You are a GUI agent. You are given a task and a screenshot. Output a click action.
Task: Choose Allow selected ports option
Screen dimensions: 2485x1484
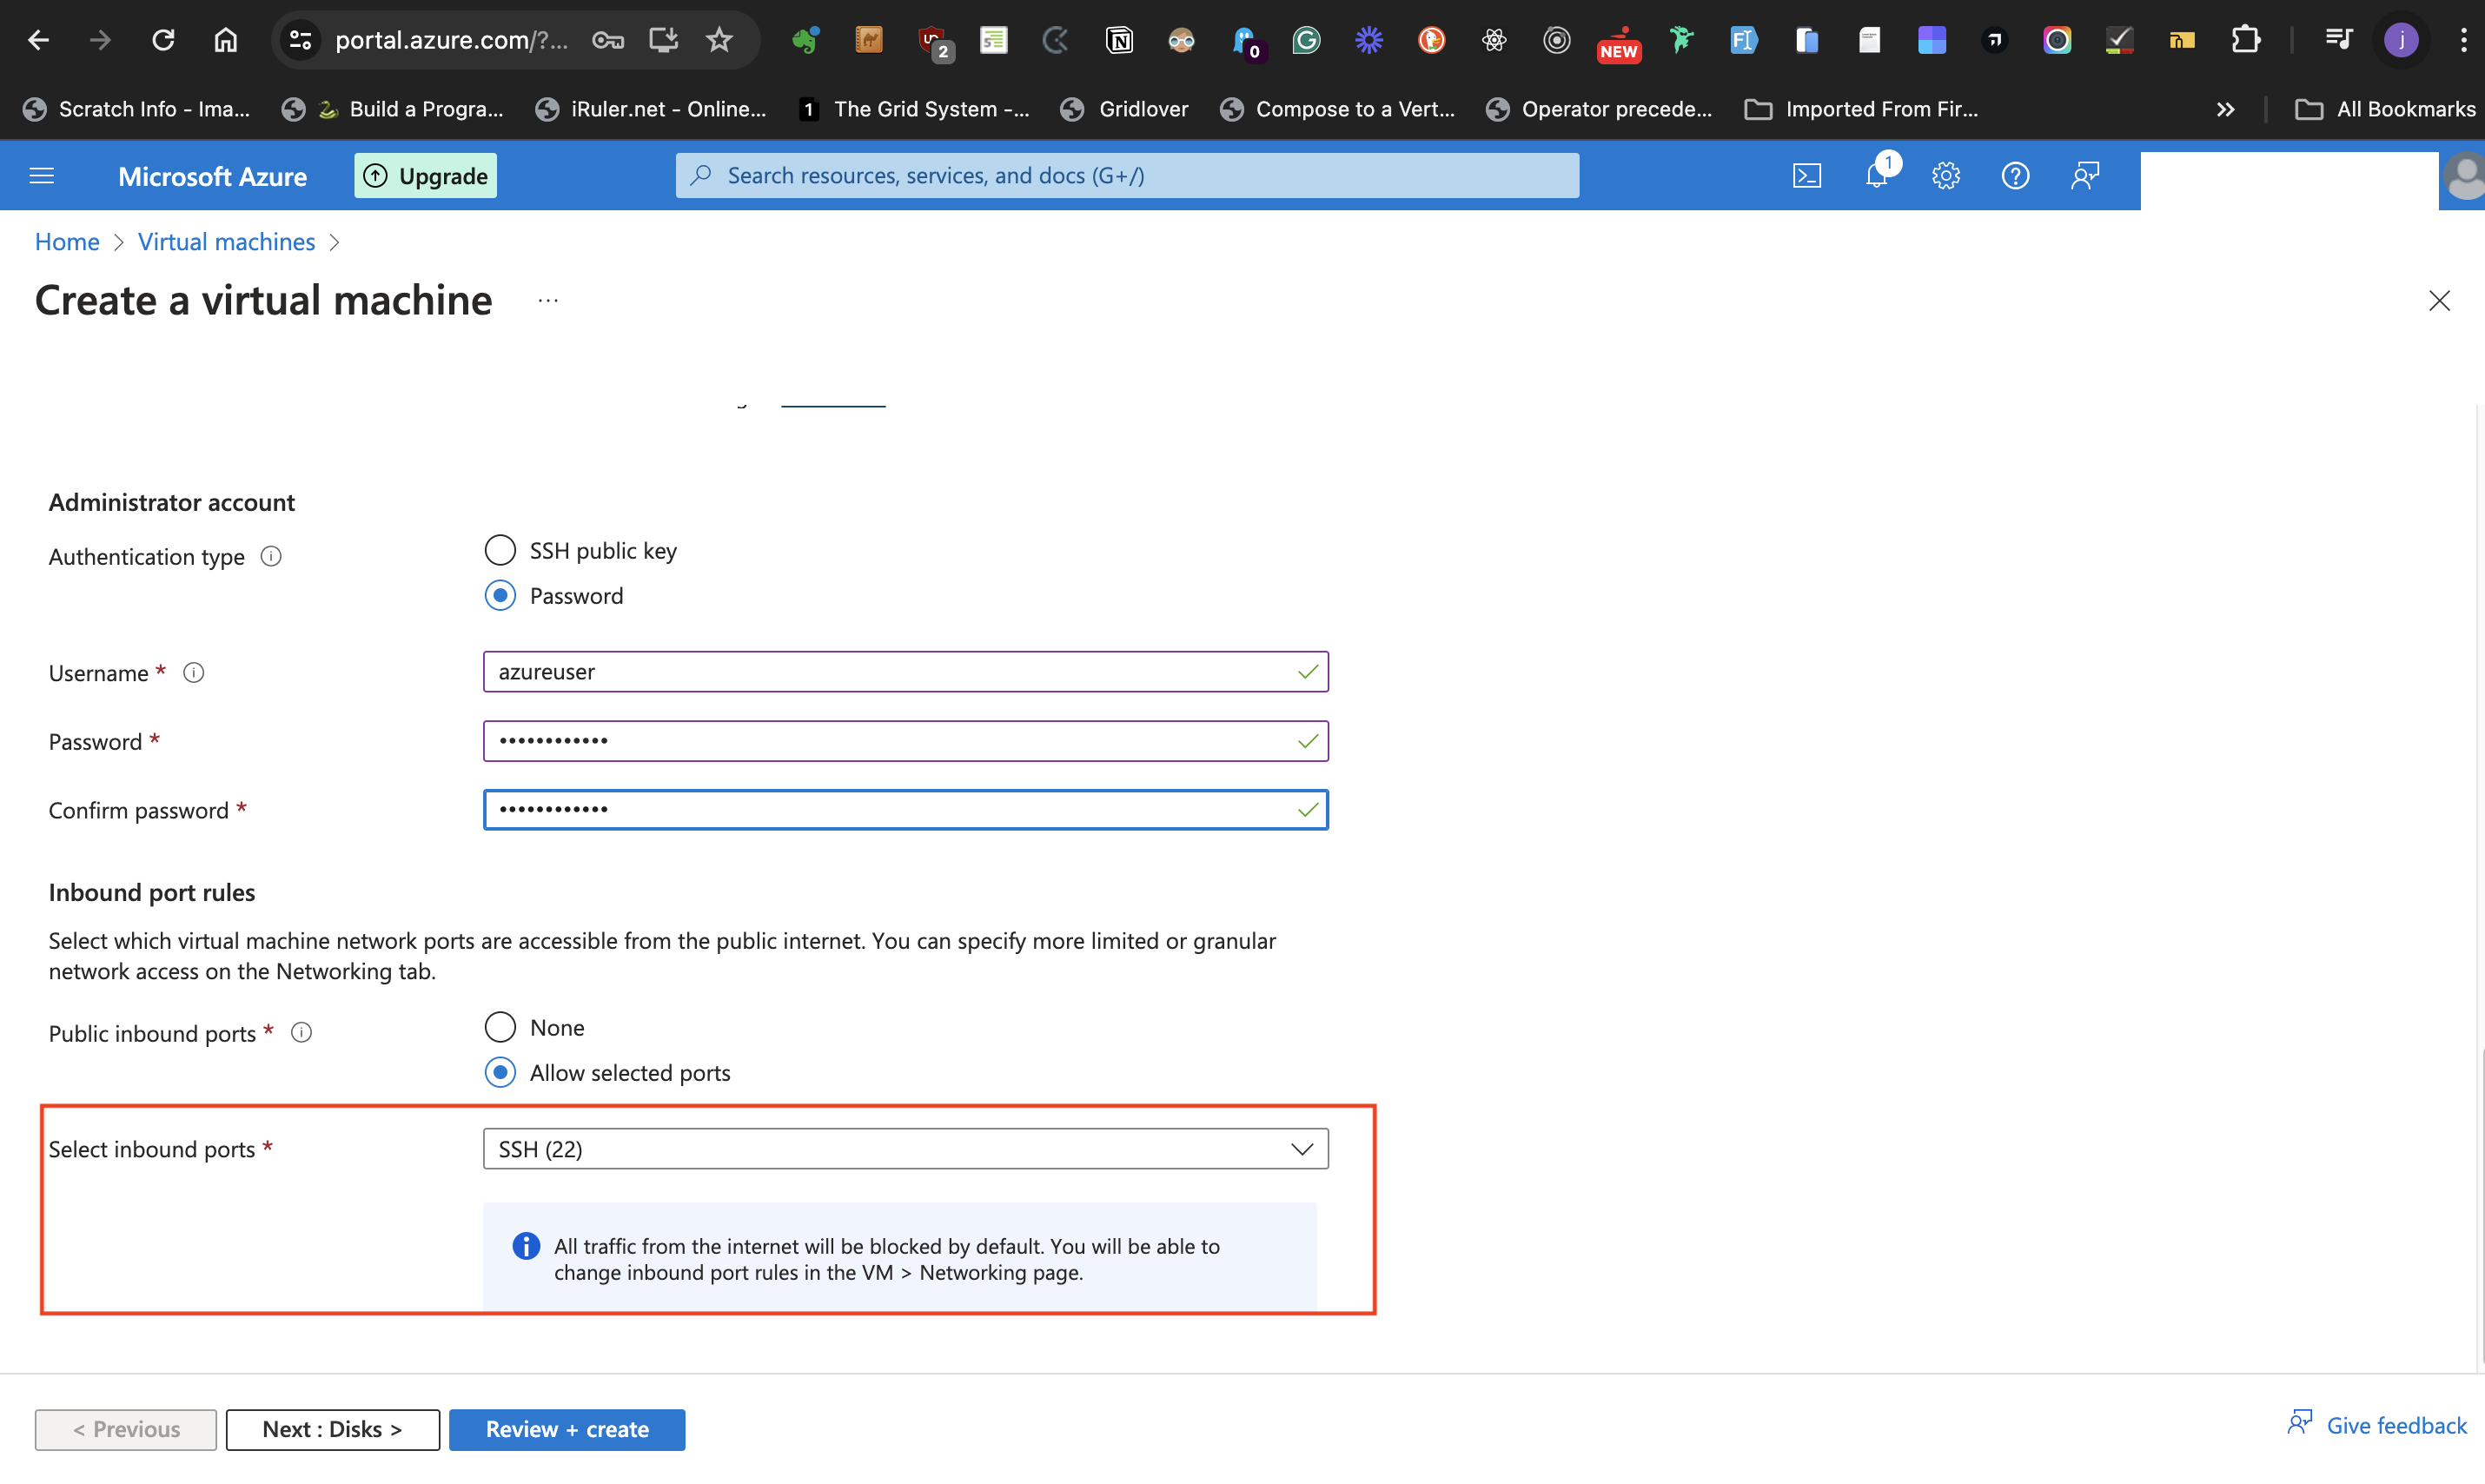[x=500, y=1071]
